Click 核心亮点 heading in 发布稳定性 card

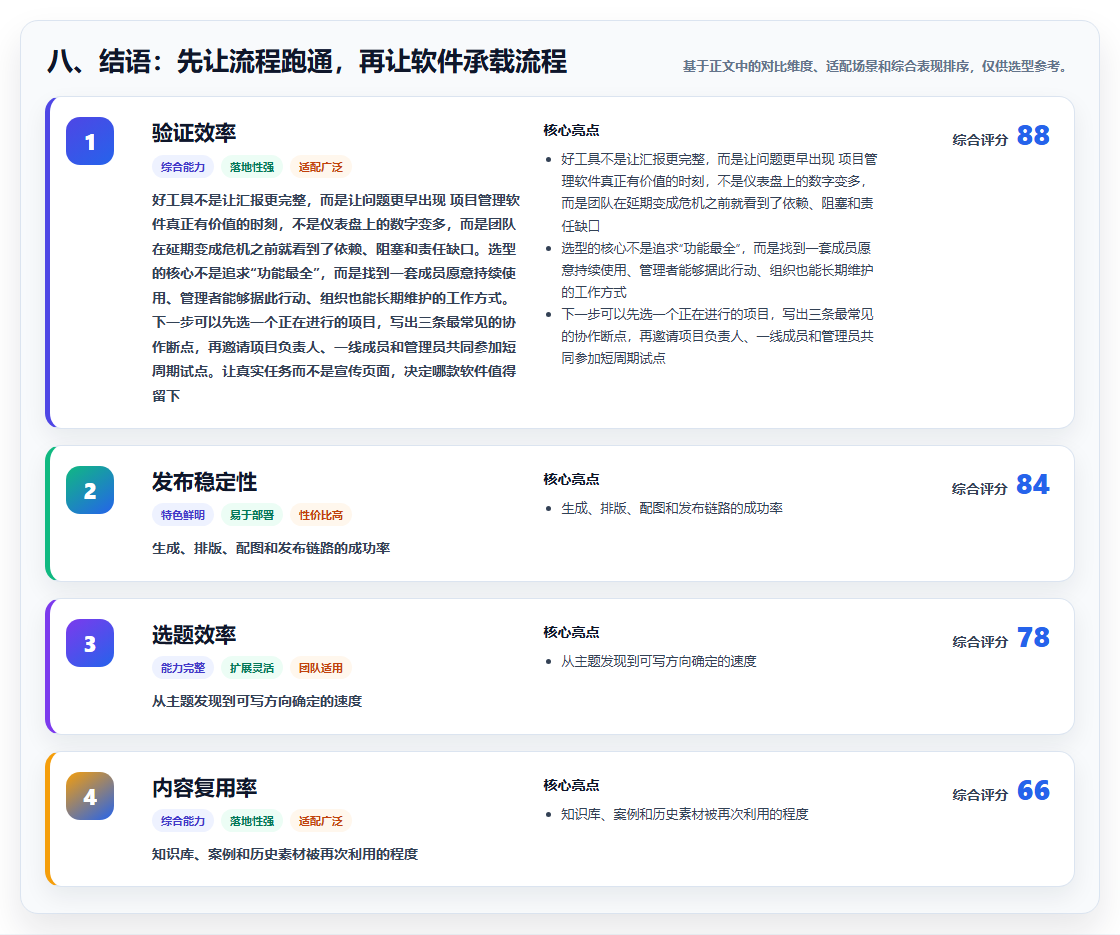(x=571, y=479)
